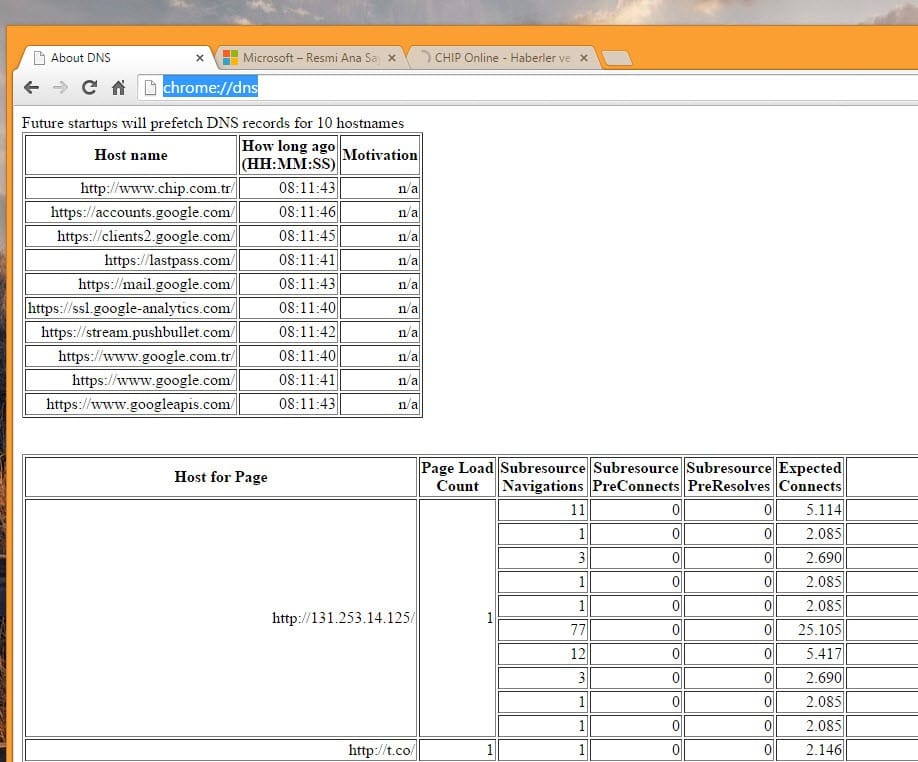Select the https://clients2.google.com/ cell

point(131,236)
